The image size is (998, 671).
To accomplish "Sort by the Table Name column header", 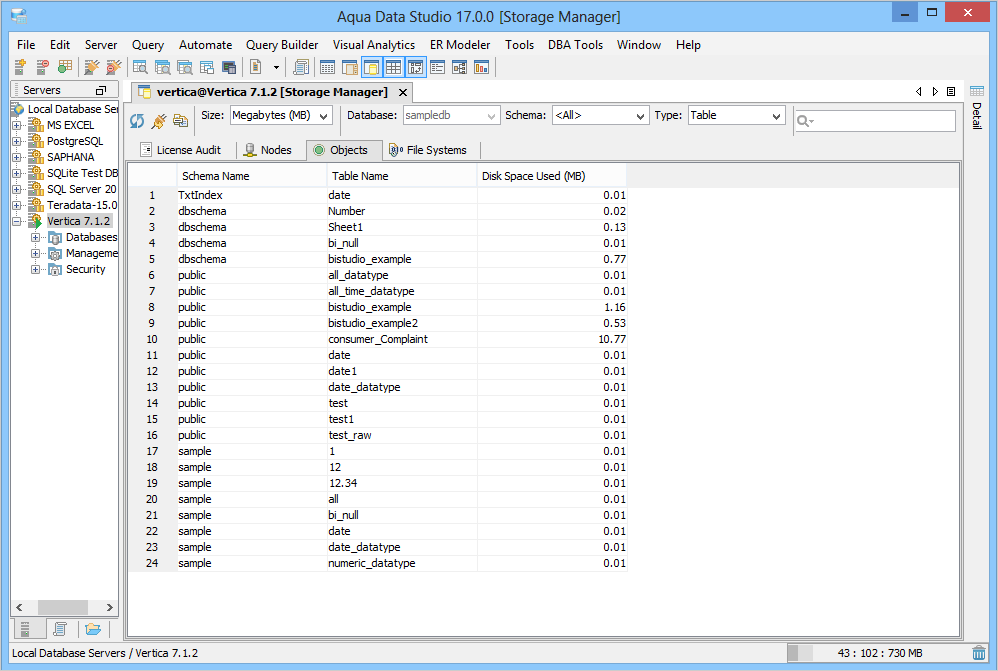I will (x=402, y=176).
